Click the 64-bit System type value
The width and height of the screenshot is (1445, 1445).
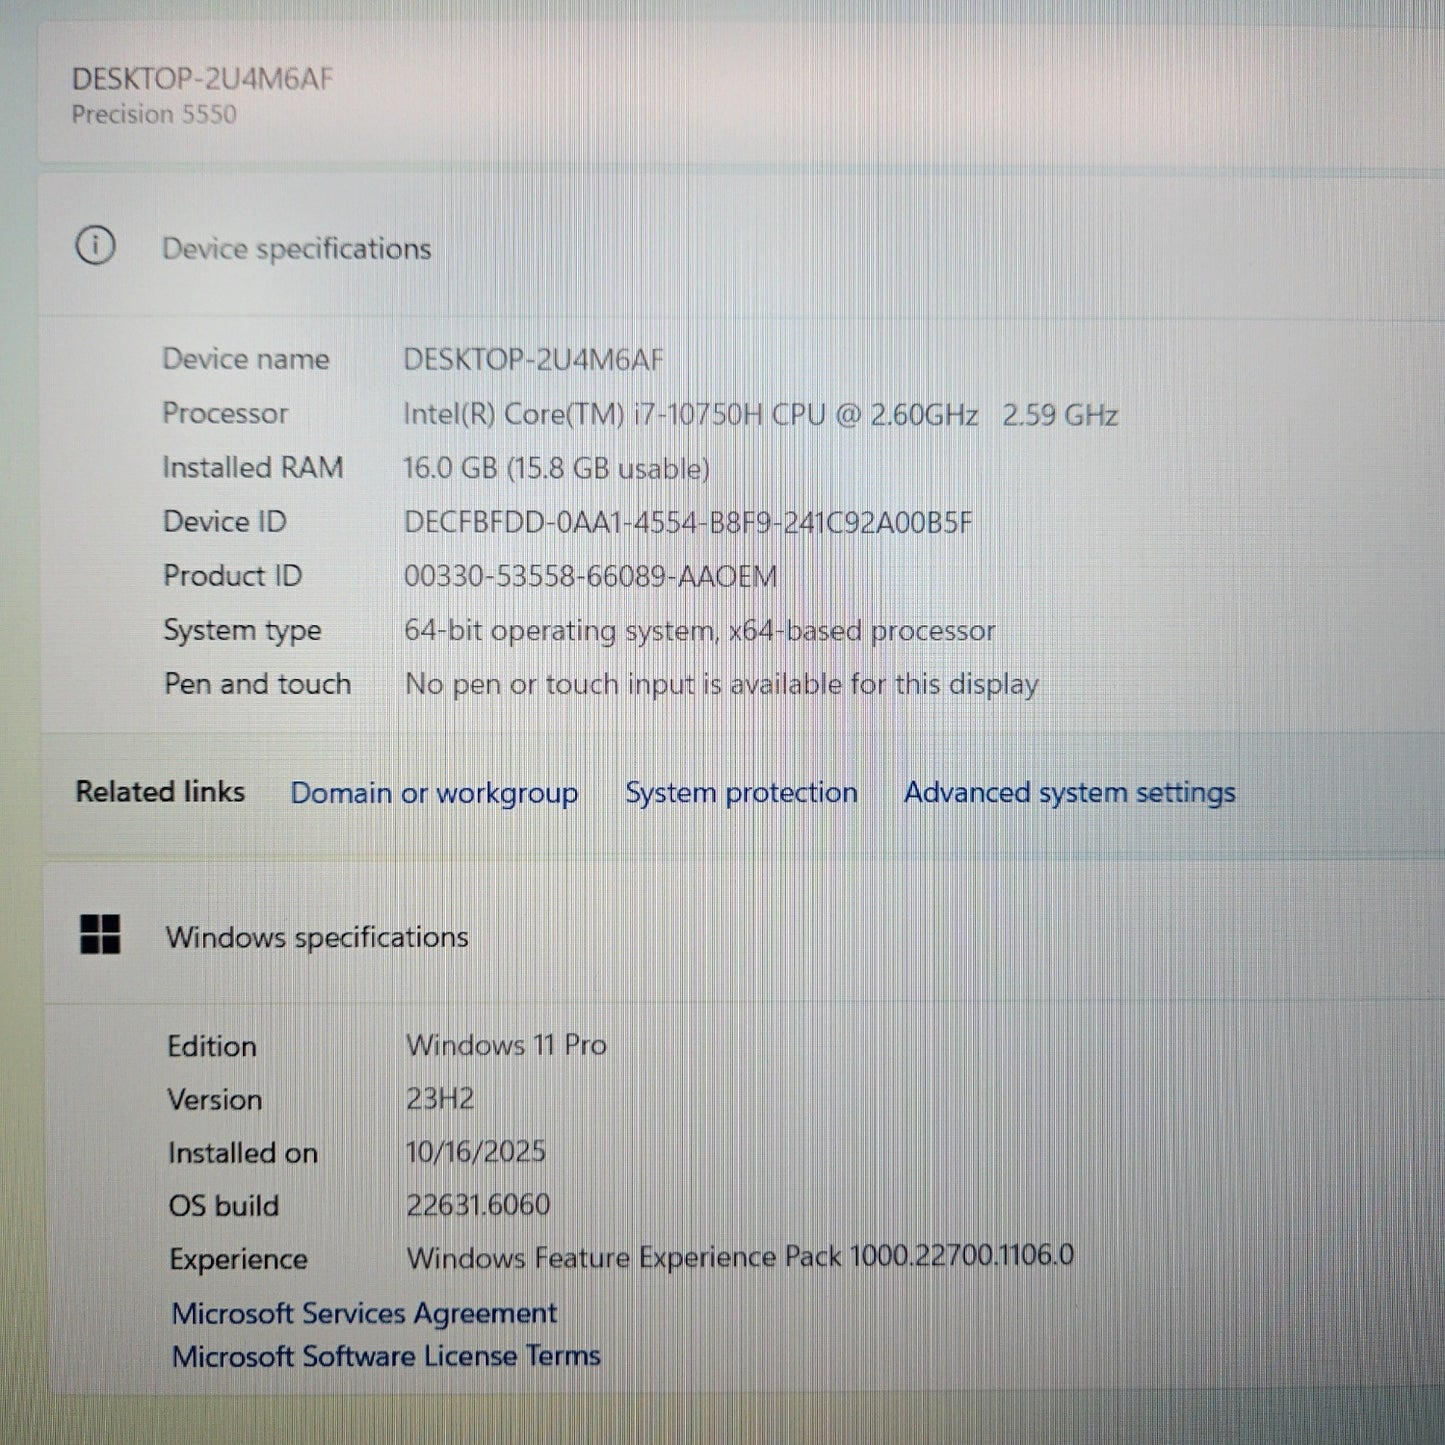click(x=699, y=631)
